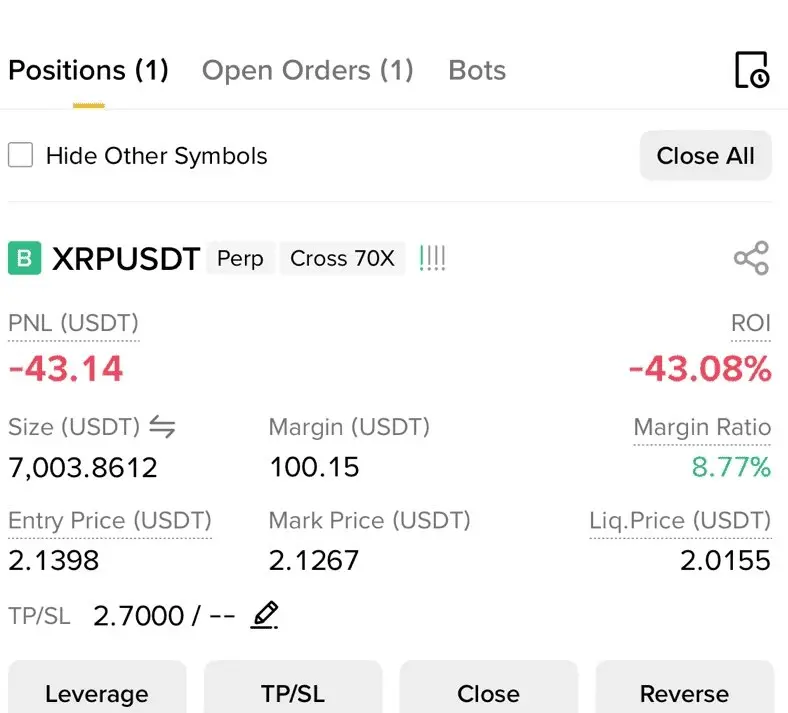Screen dimensions: 788x713
Task: Check Hide Other Symbols box
Action: 21,155
